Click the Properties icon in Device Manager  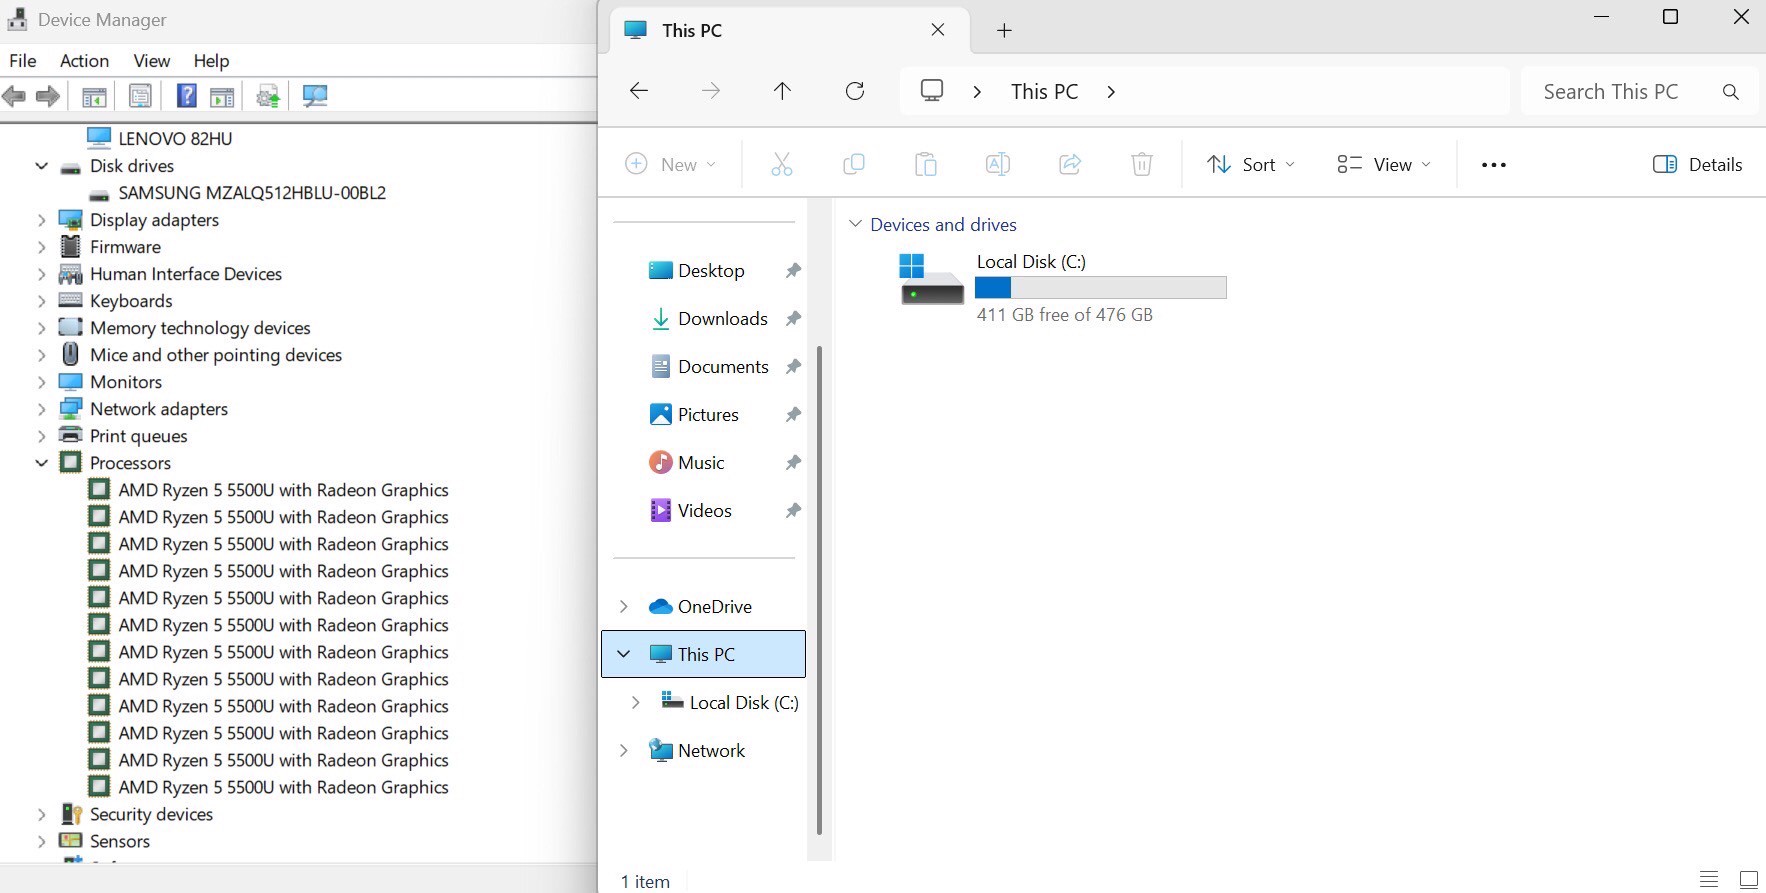click(x=140, y=96)
